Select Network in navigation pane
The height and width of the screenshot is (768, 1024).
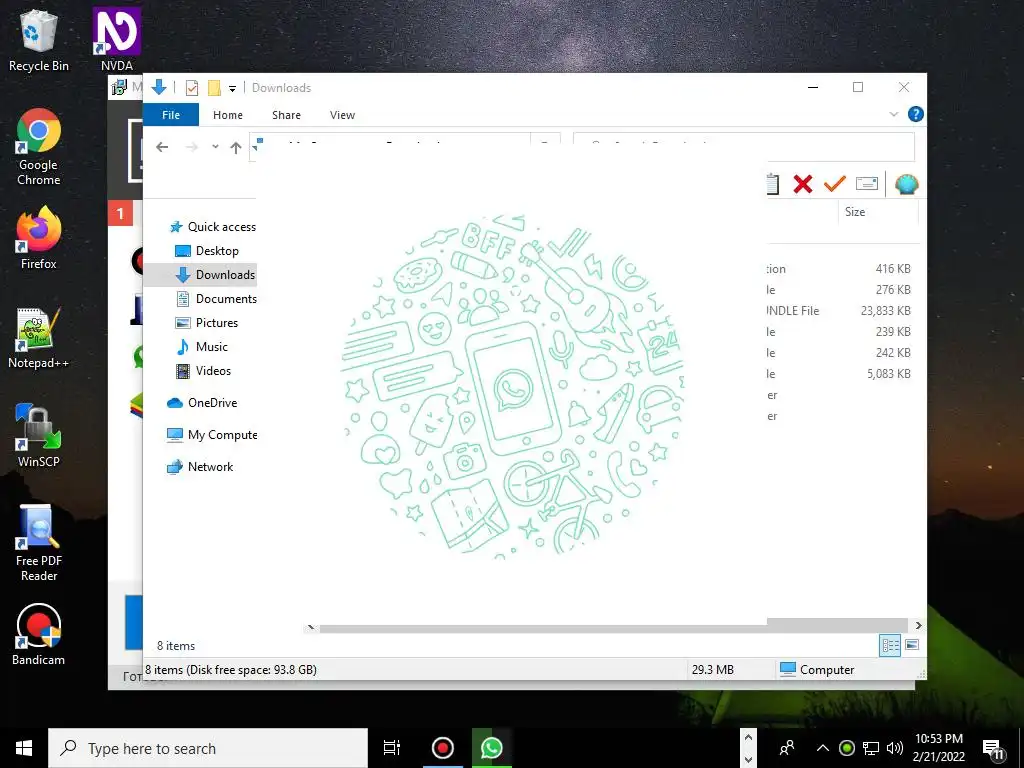pos(200,467)
